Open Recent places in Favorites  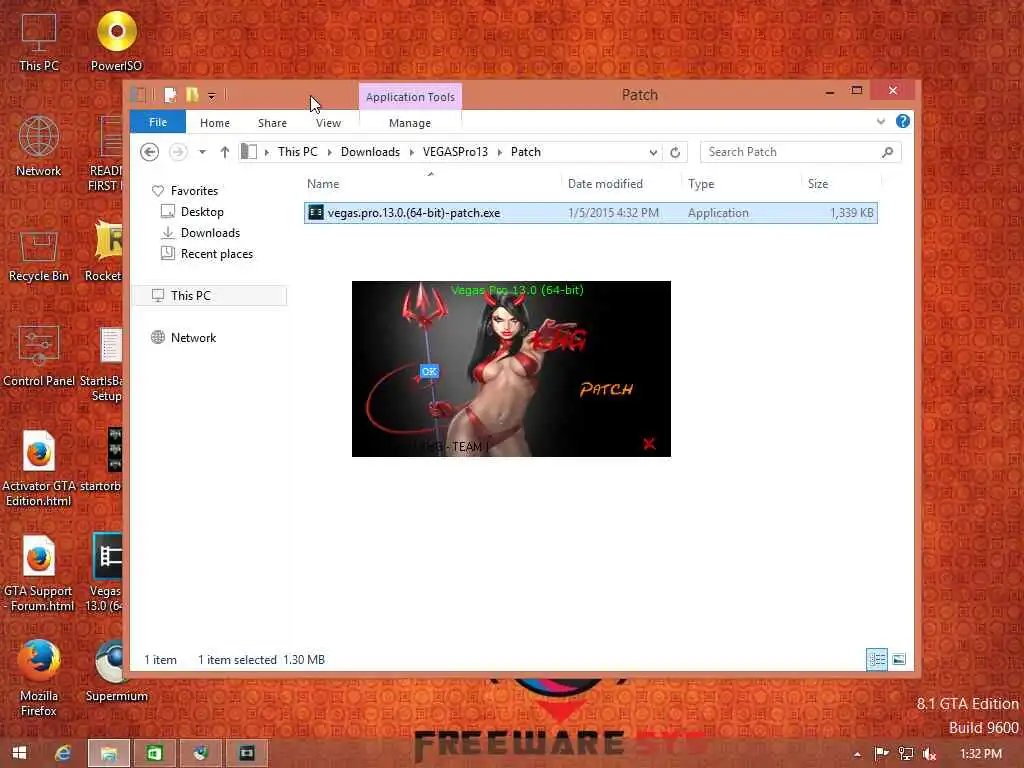(216, 253)
